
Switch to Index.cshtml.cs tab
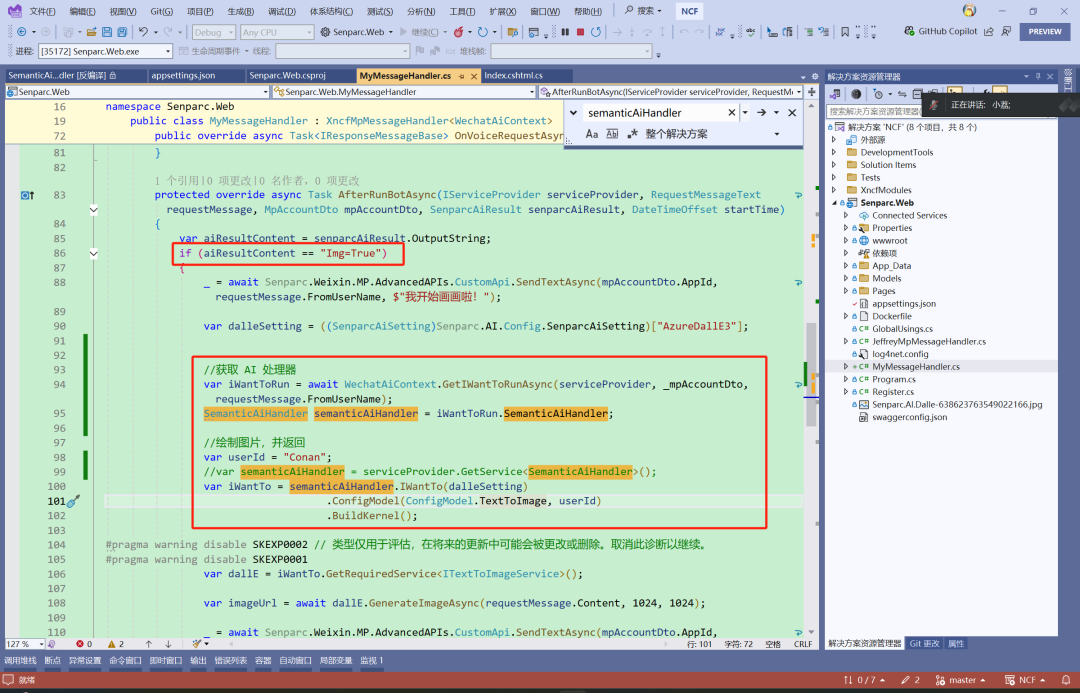point(513,76)
